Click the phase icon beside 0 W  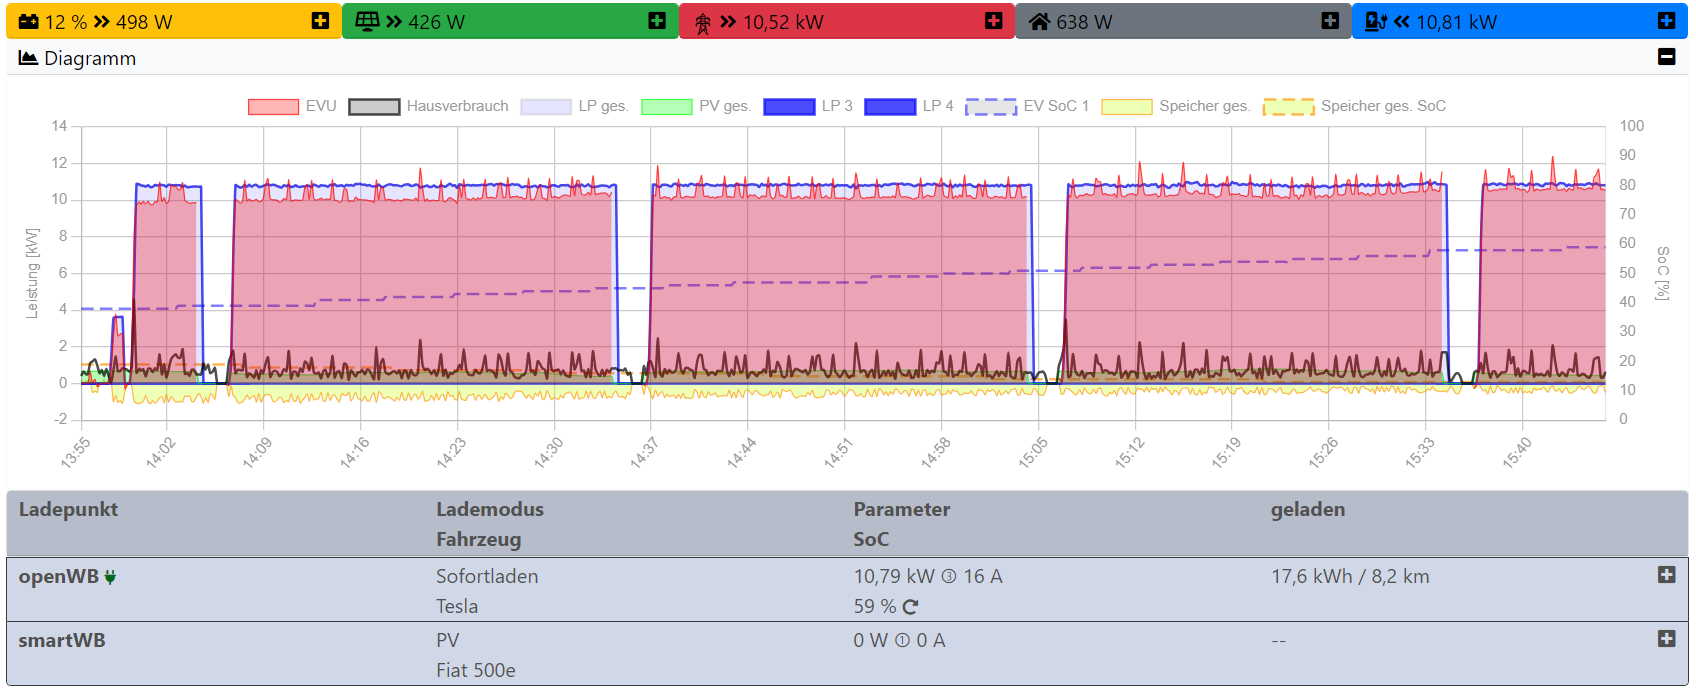click(902, 641)
